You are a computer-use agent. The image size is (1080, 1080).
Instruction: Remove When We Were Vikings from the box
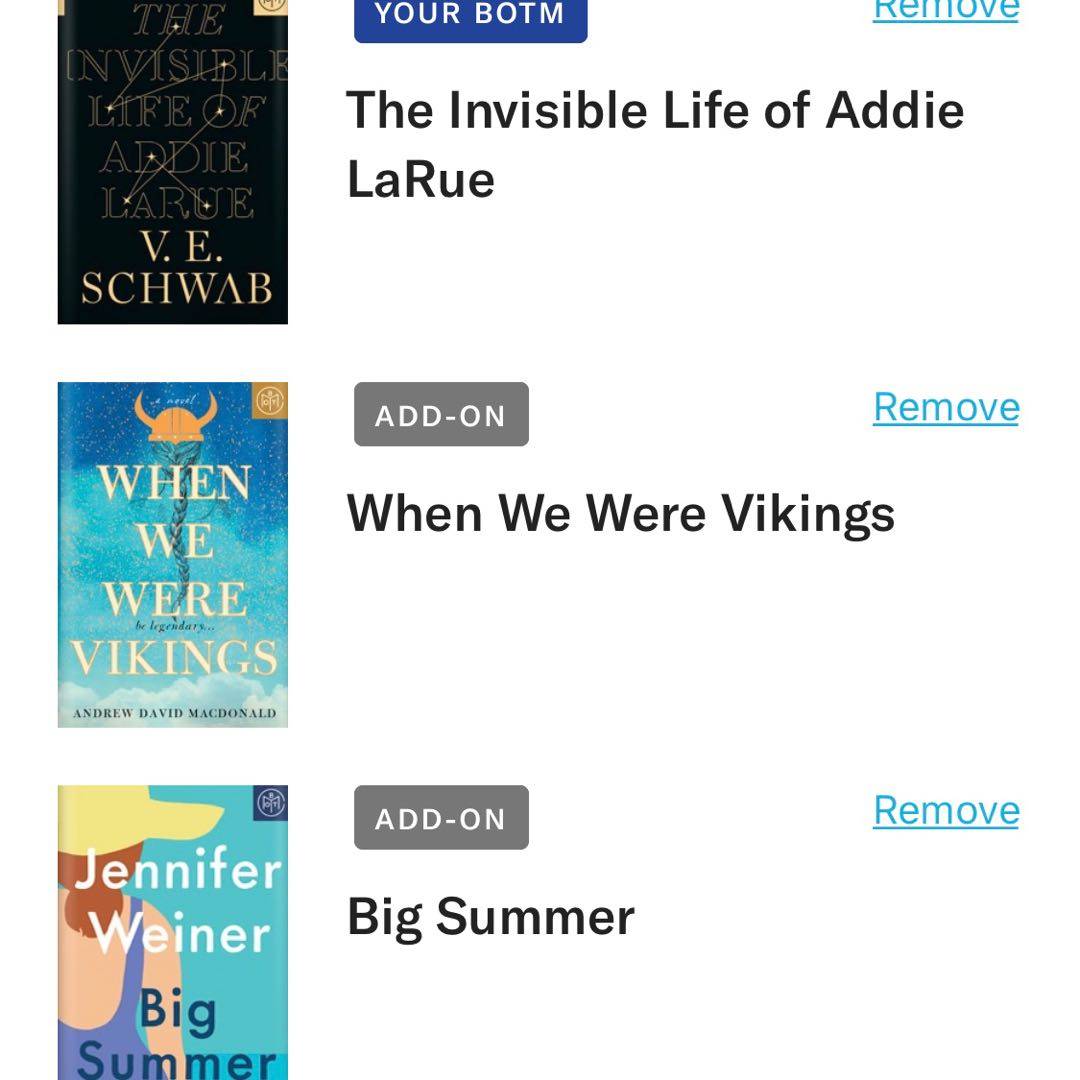tap(945, 407)
